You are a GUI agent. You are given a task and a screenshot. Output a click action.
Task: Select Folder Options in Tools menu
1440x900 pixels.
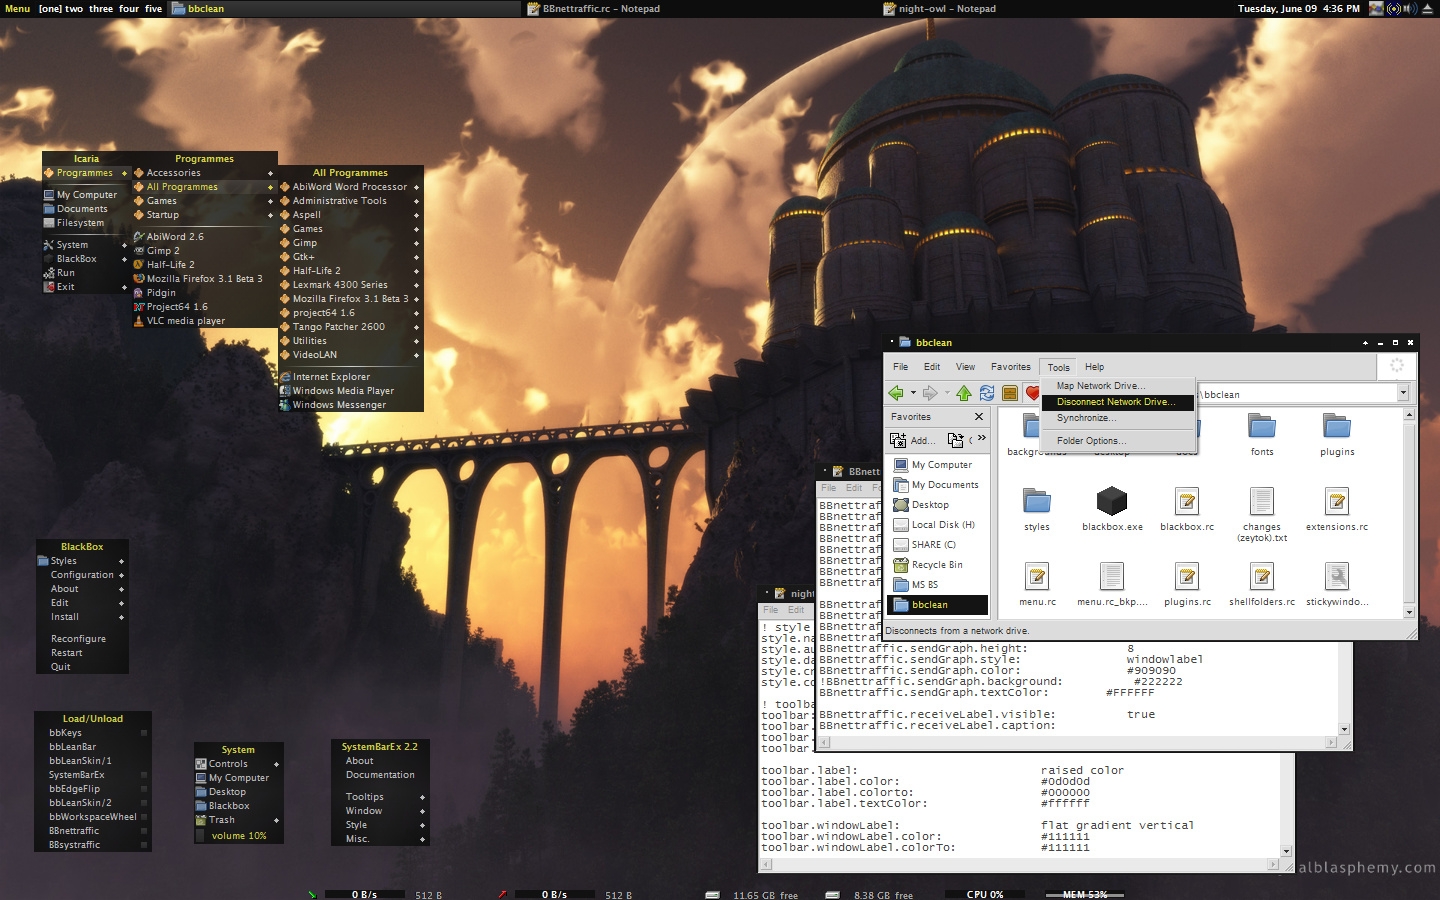point(1091,441)
